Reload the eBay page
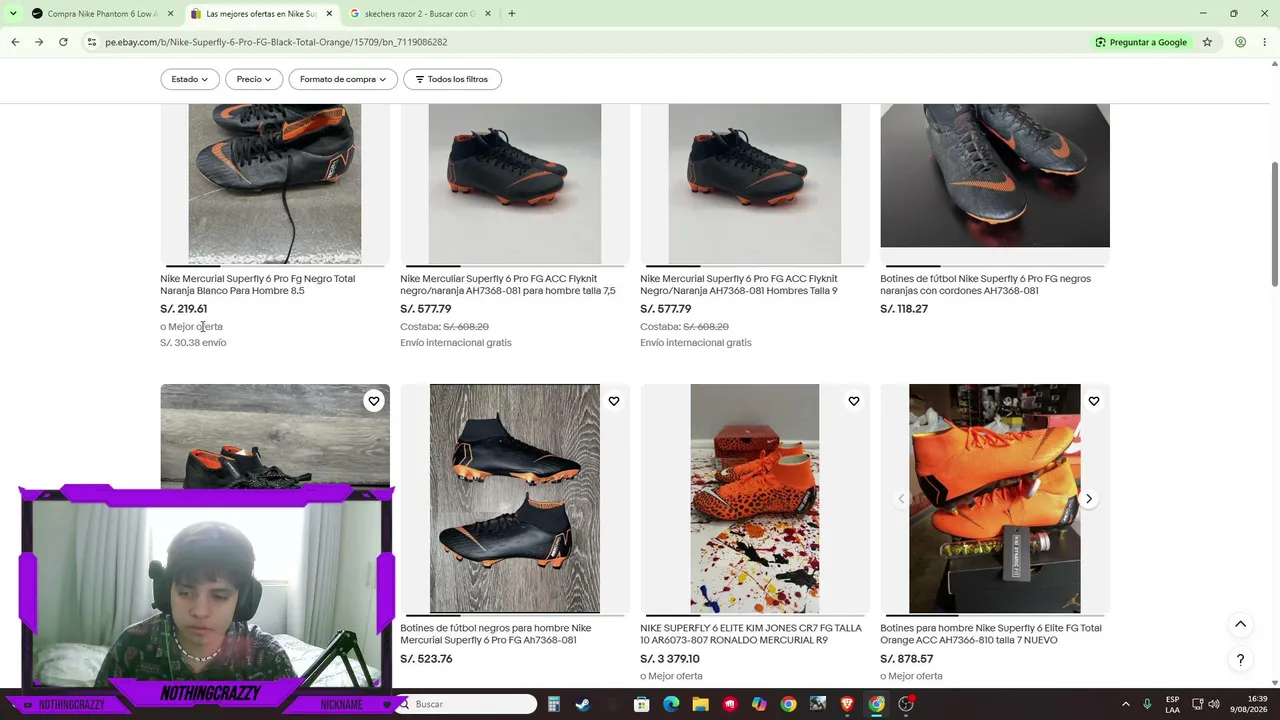1280x720 pixels. click(x=63, y=42)
